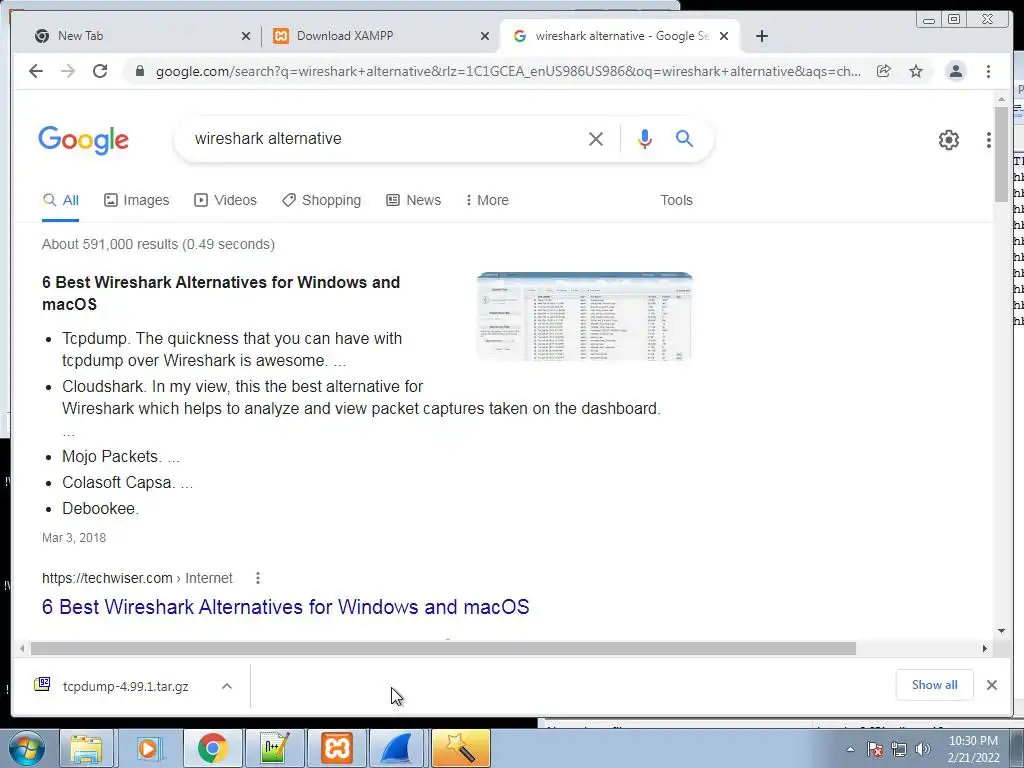Click the horizontal scrollbar left arrow

click(22, 648)
